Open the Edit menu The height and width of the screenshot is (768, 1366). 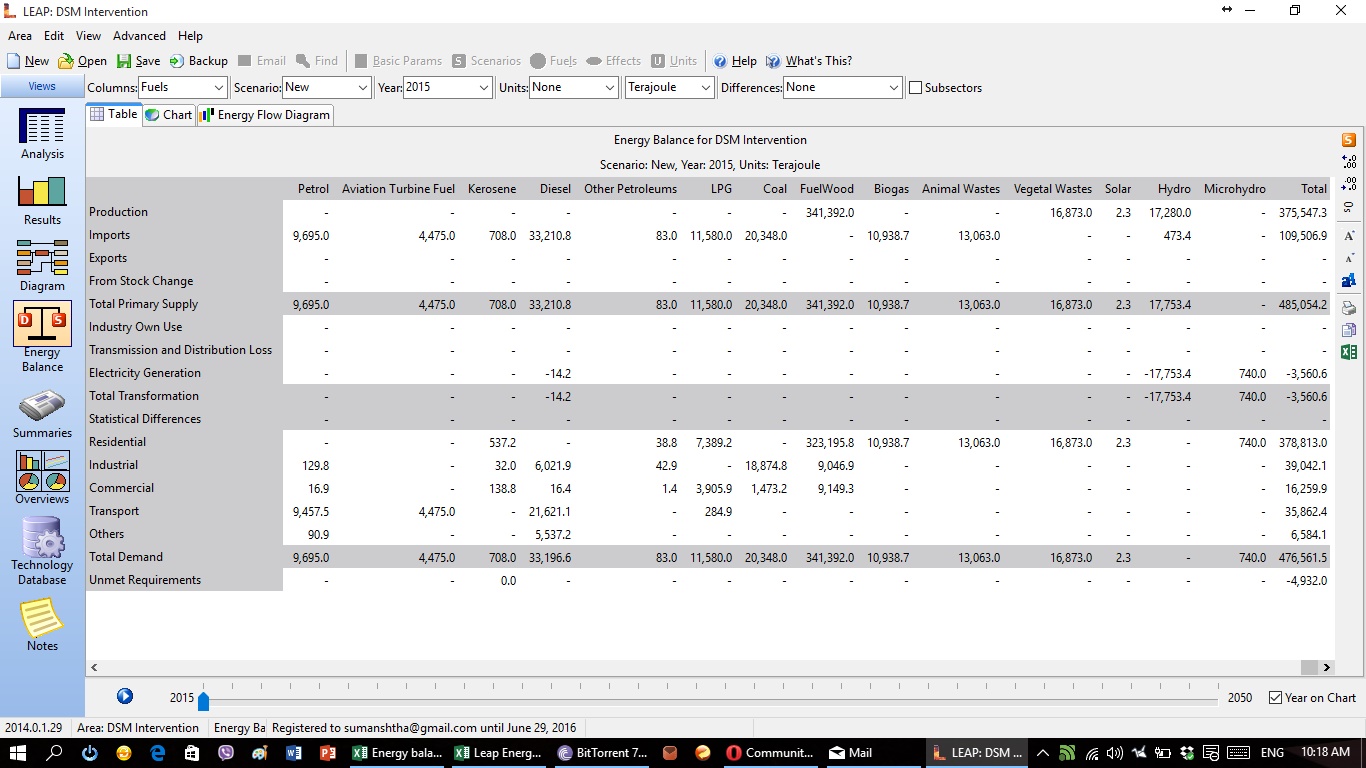[54, 36]
